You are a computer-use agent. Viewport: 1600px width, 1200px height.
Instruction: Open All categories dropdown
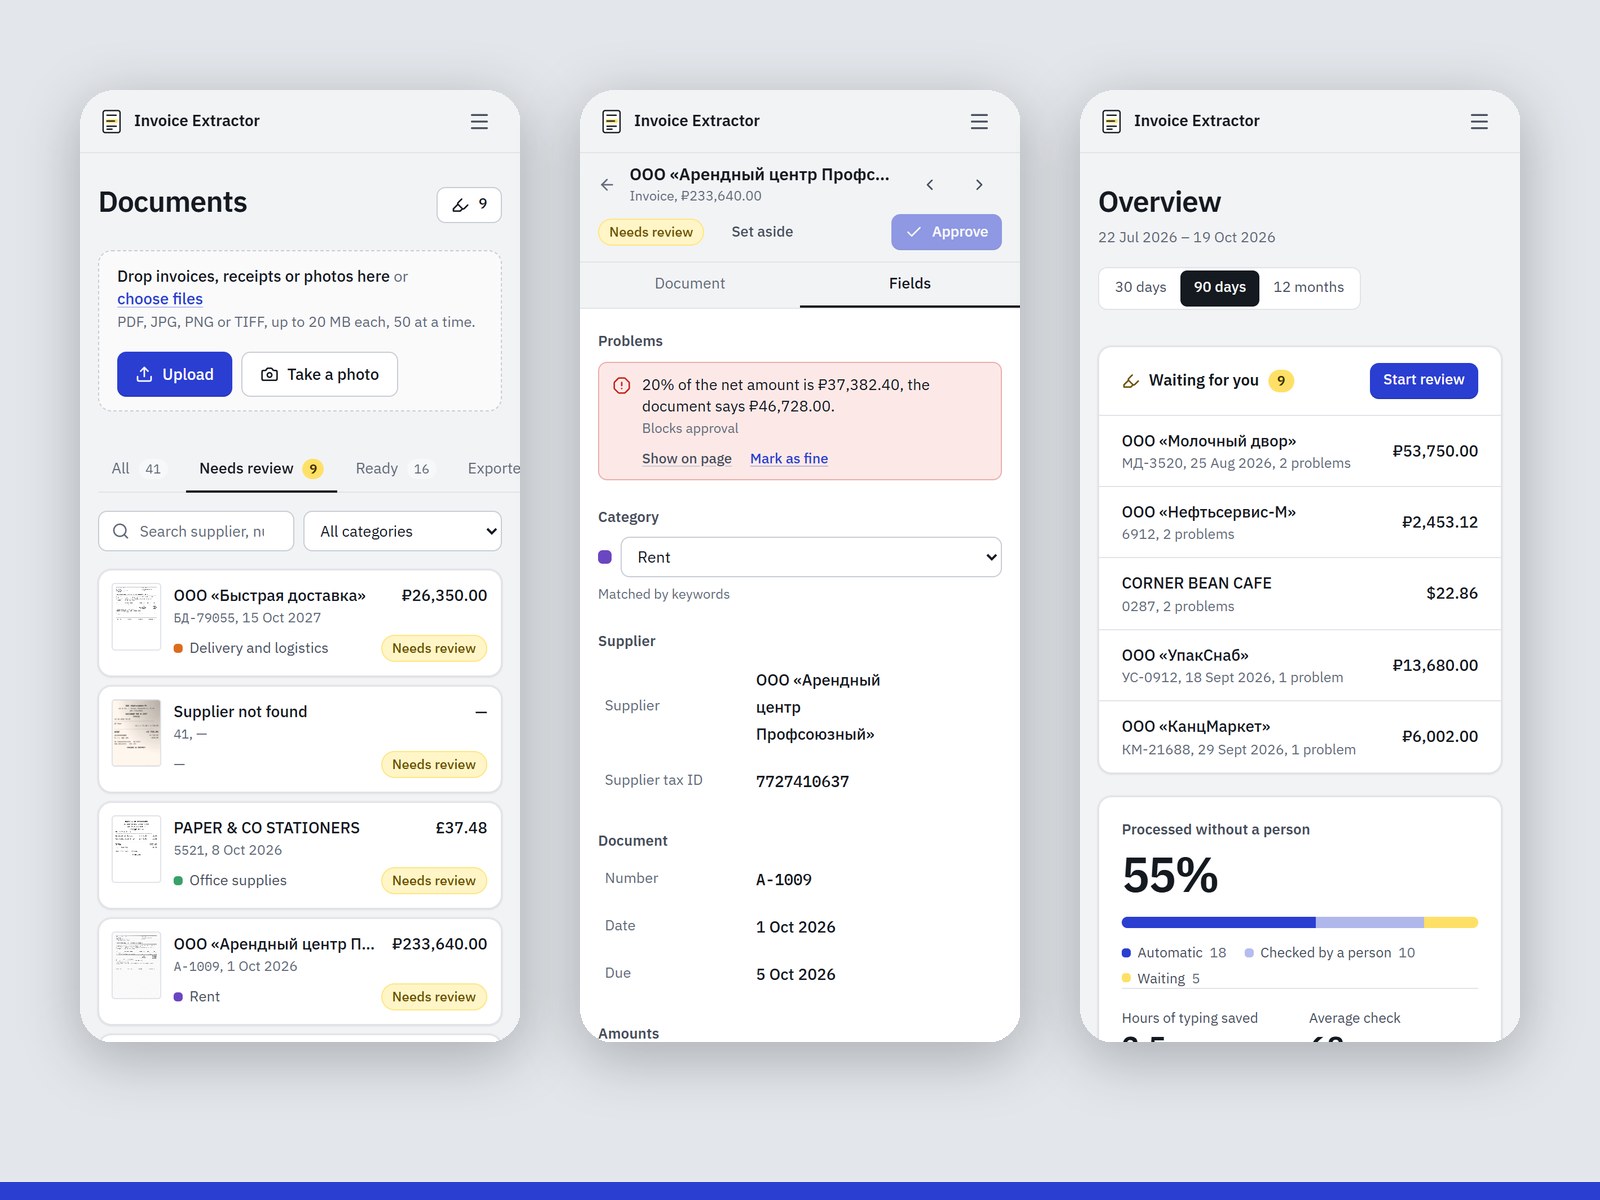[x=403, y=531]
